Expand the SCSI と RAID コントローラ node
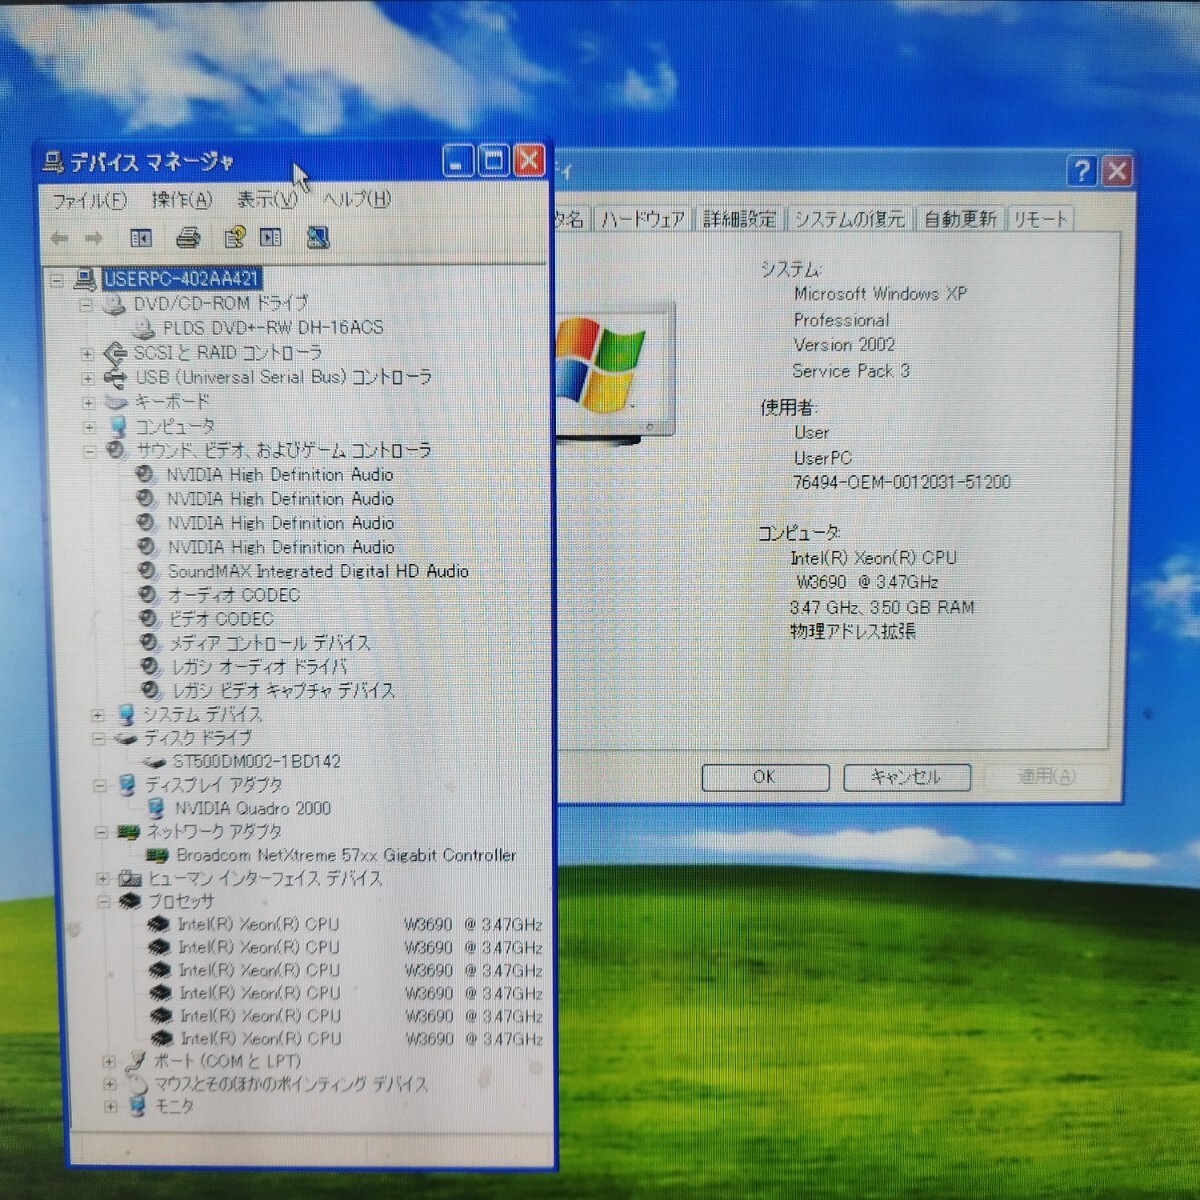 (87, 353)
